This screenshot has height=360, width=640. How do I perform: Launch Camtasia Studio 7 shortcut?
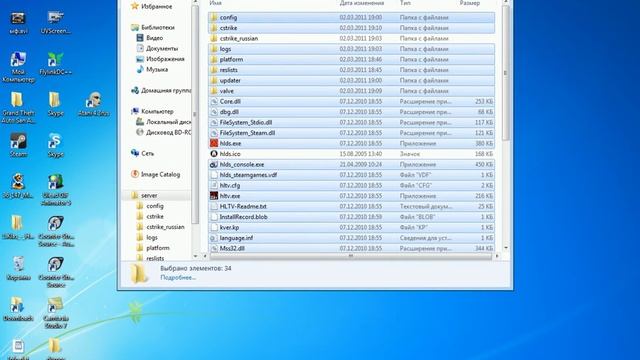click(56, 313)
